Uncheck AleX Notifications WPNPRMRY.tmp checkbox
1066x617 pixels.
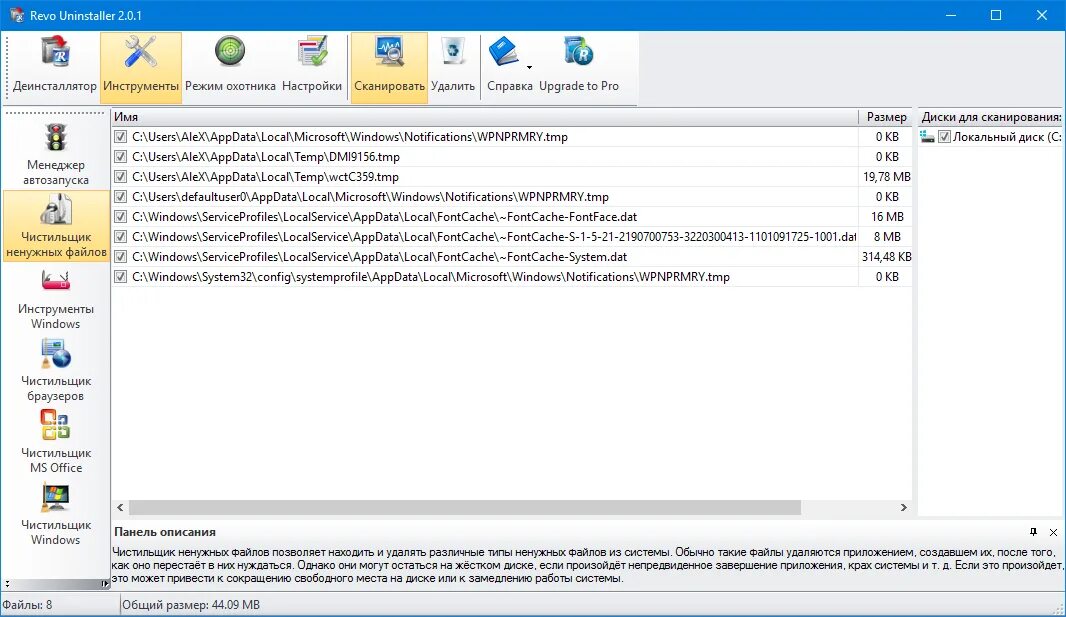[x=120, y=137]
